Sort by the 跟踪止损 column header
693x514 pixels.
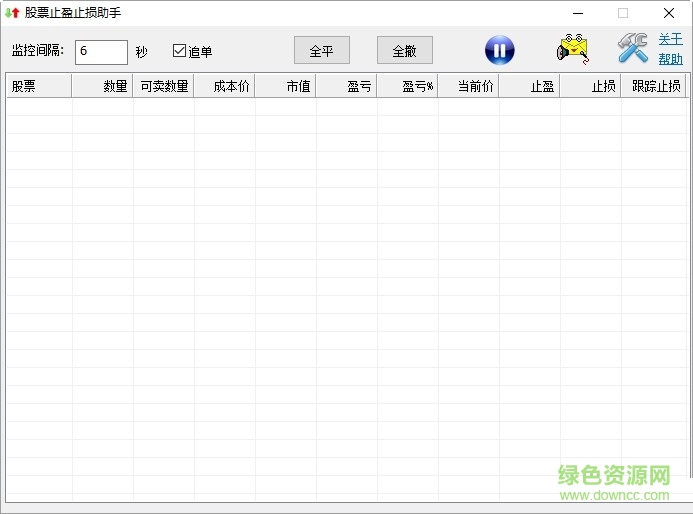(653, 86)
